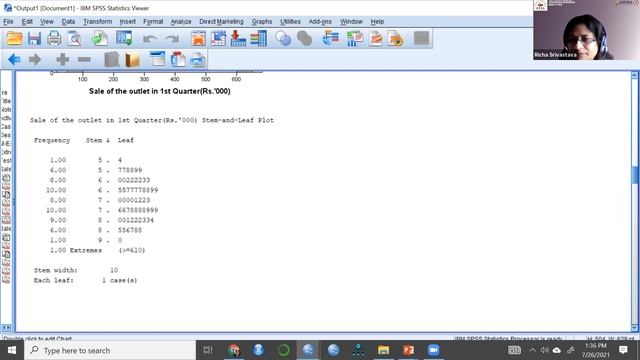This screenshot has height=360, width=640.
Task: Click the 'Extremes (>=610)' row
Action: tap(97, 250)
